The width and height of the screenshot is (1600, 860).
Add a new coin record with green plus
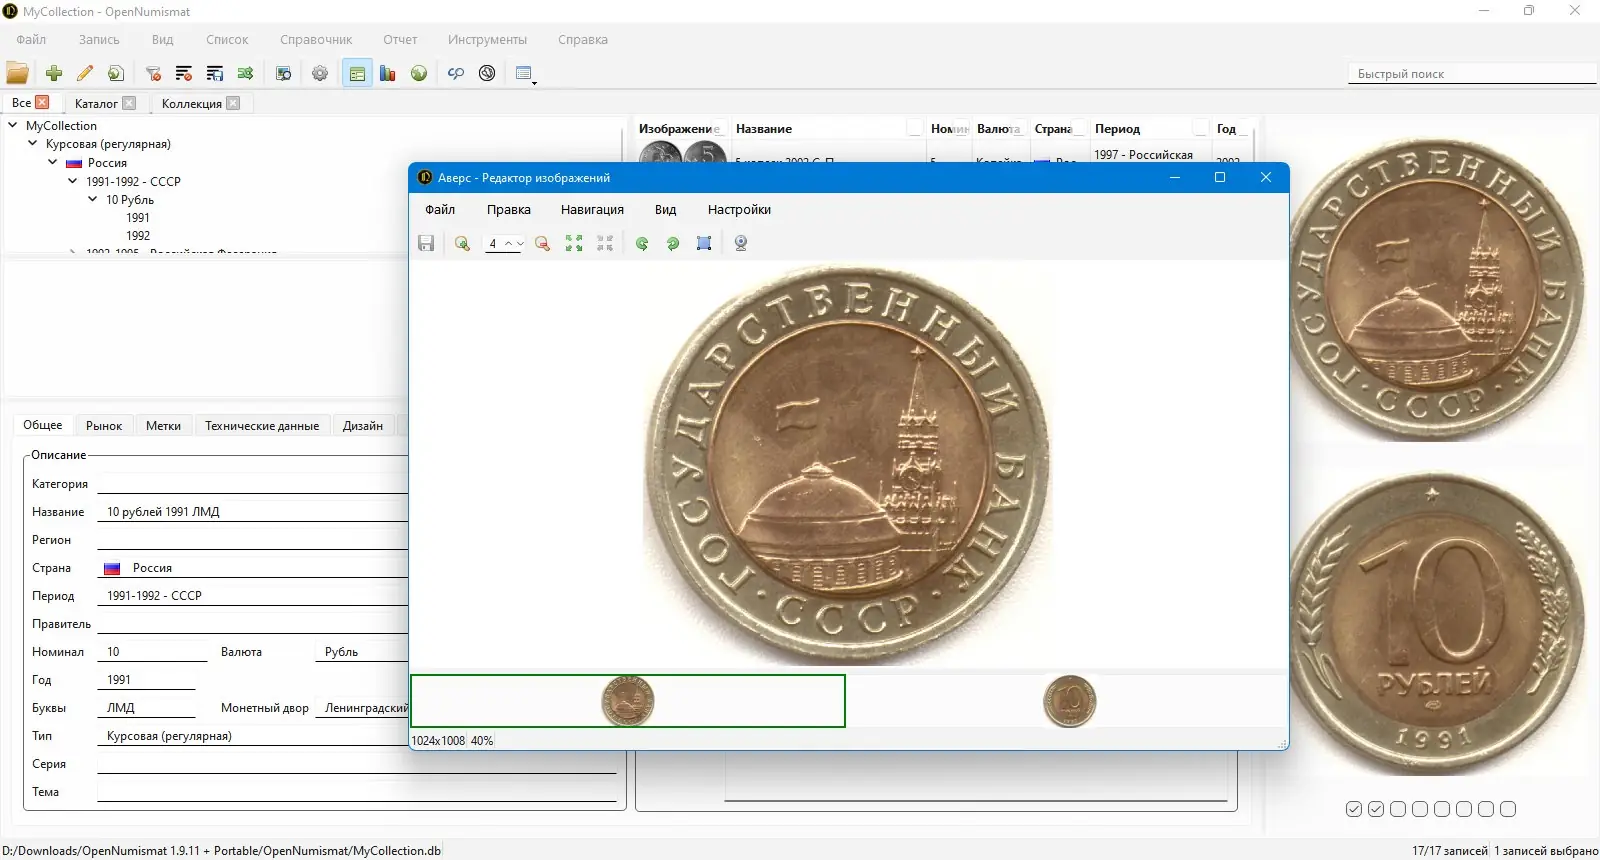coord(54,73)
